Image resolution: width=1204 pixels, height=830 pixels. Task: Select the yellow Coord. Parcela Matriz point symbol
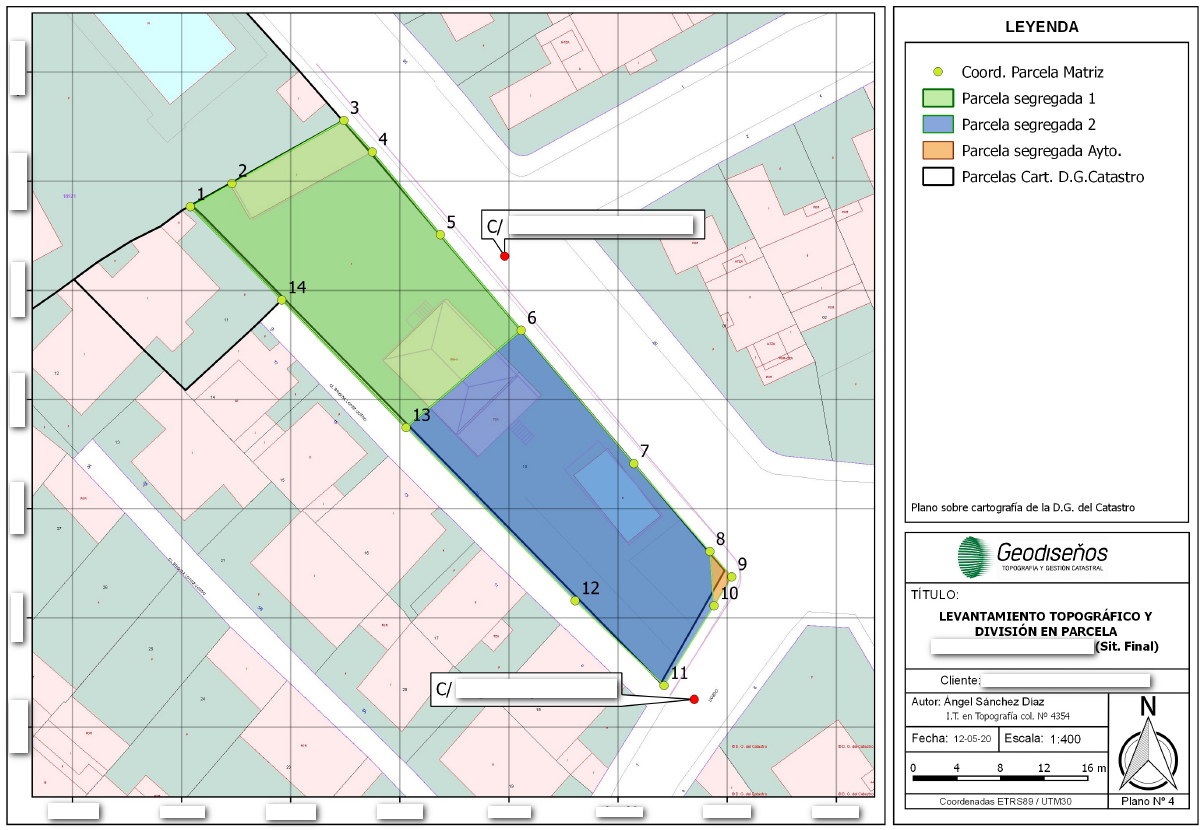(x=940, y=72)
